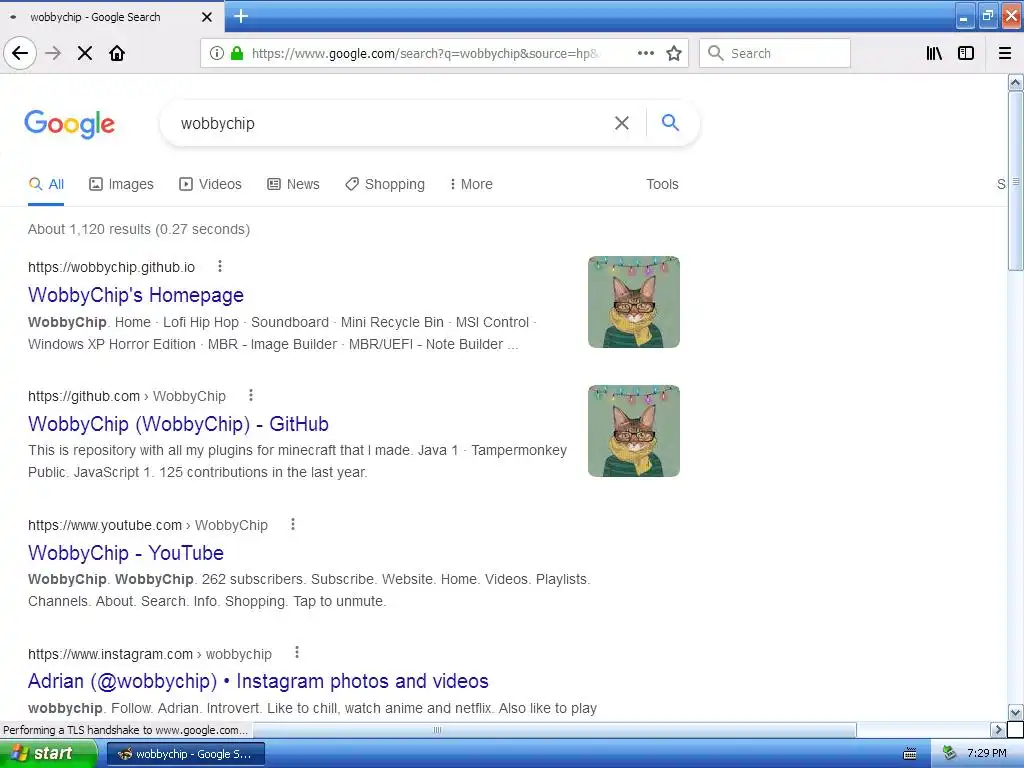Viewport: 1024px width, 768px height.
Task: Click the youtube.com › WobbyChip breadcrumb
Action: click(x=148, y=525)
